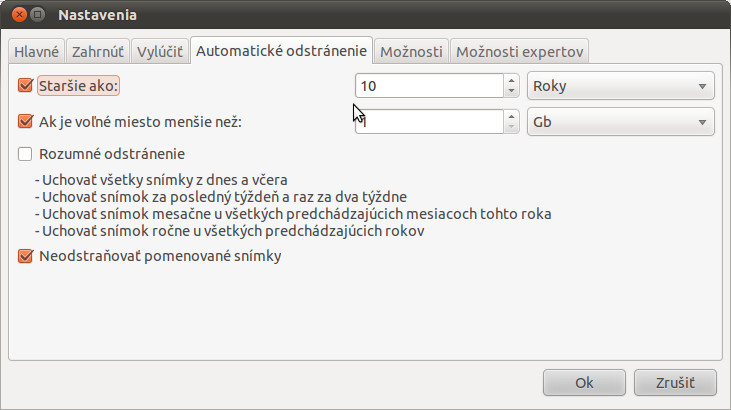Select the Vylúčiť tab
The width and height of the screenshot is (731, 410).
pos(159,51)
